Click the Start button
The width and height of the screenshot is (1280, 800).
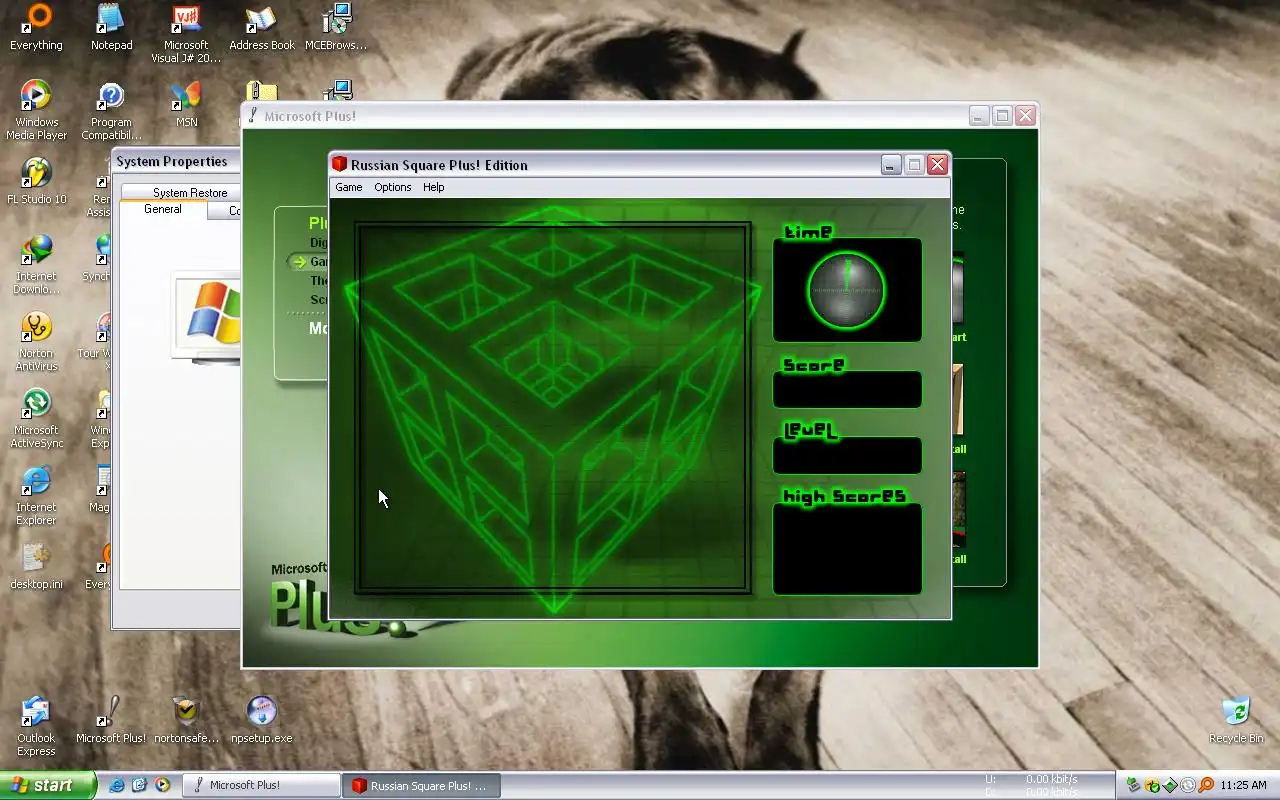pyautogui.click(x=48, y=785)
